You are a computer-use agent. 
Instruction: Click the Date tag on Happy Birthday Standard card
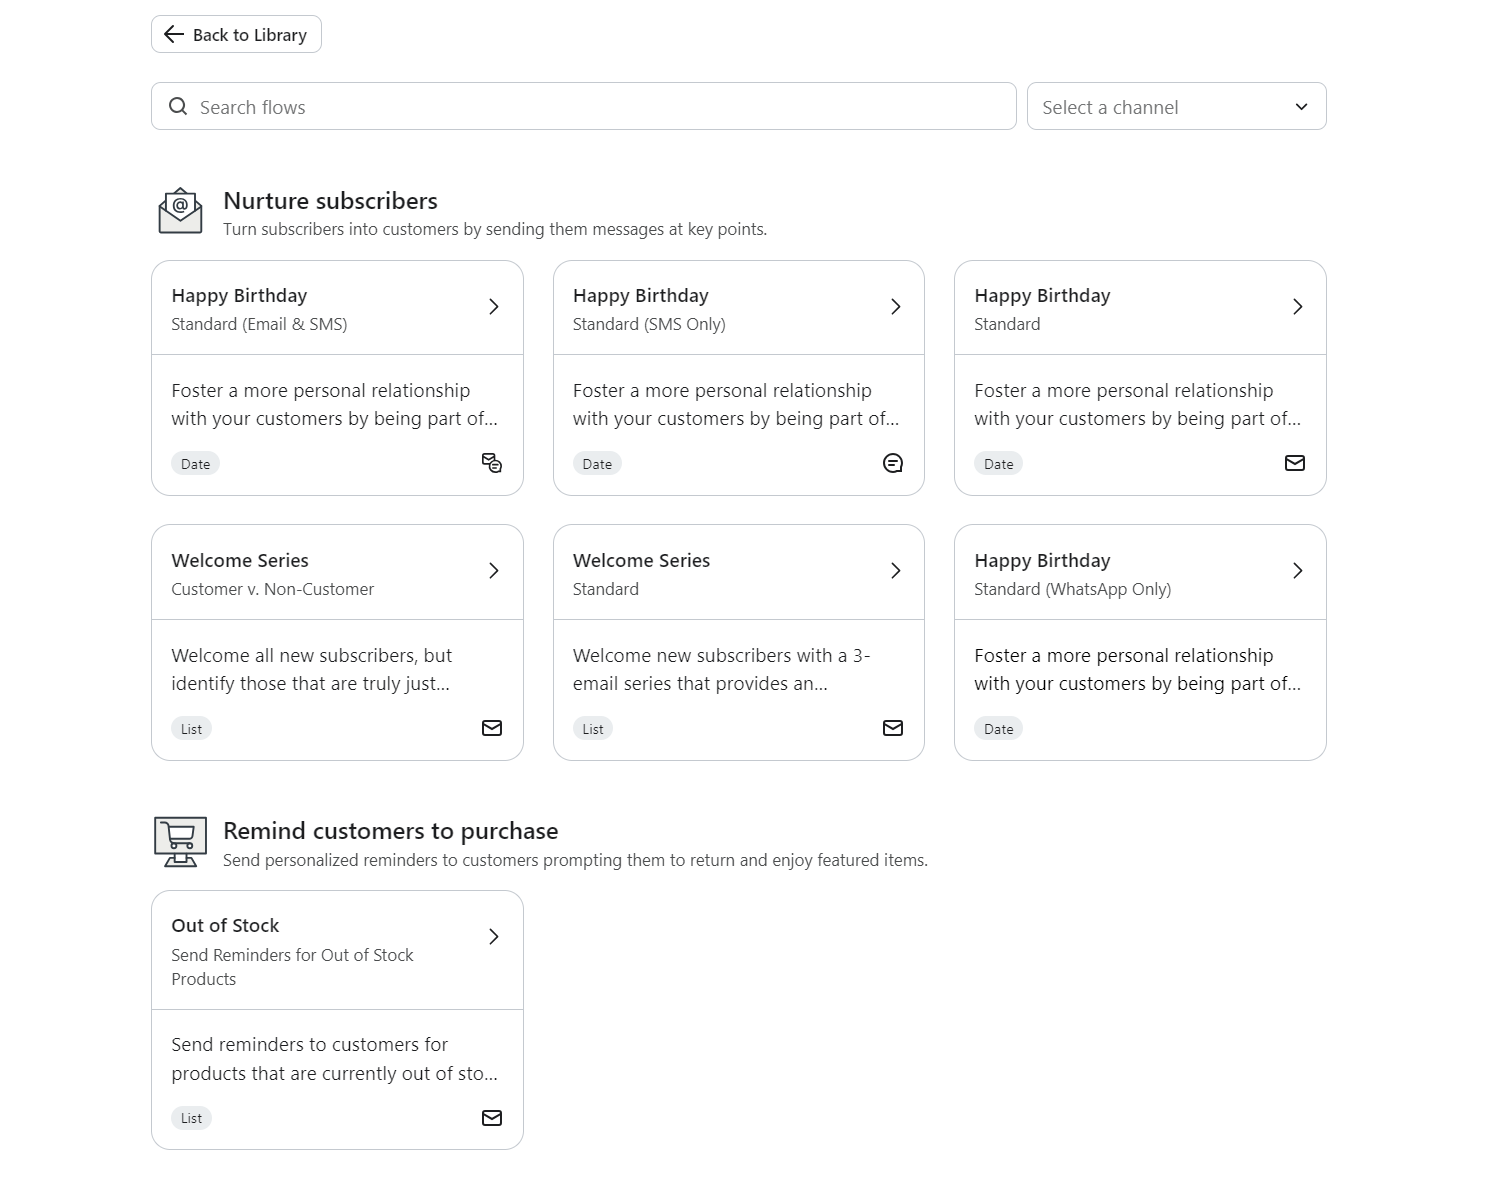point(997,463)
